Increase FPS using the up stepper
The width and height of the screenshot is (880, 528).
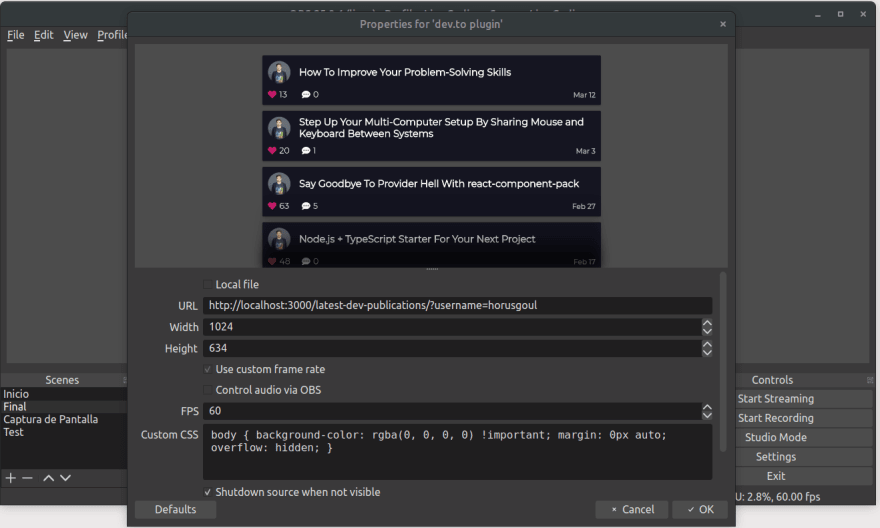click(707, 407)
